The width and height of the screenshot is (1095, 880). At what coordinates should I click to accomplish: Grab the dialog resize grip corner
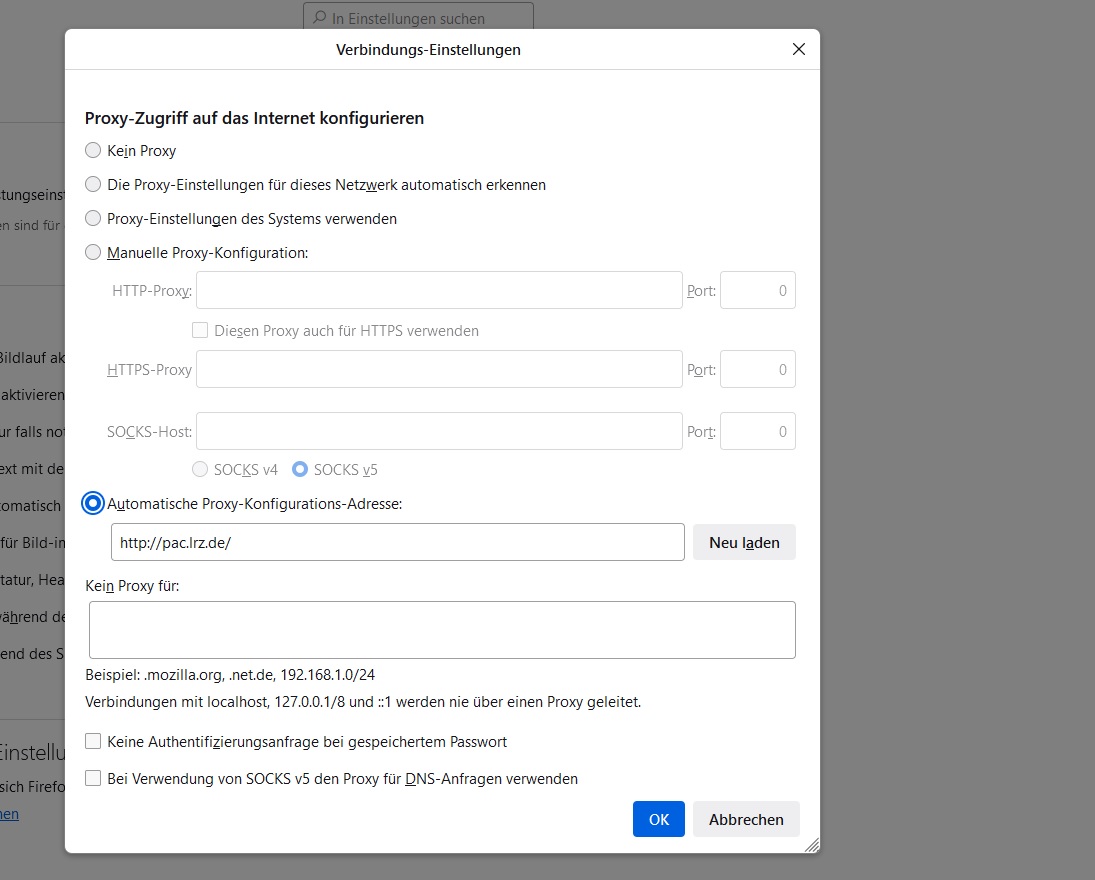(x=812, y=845)
